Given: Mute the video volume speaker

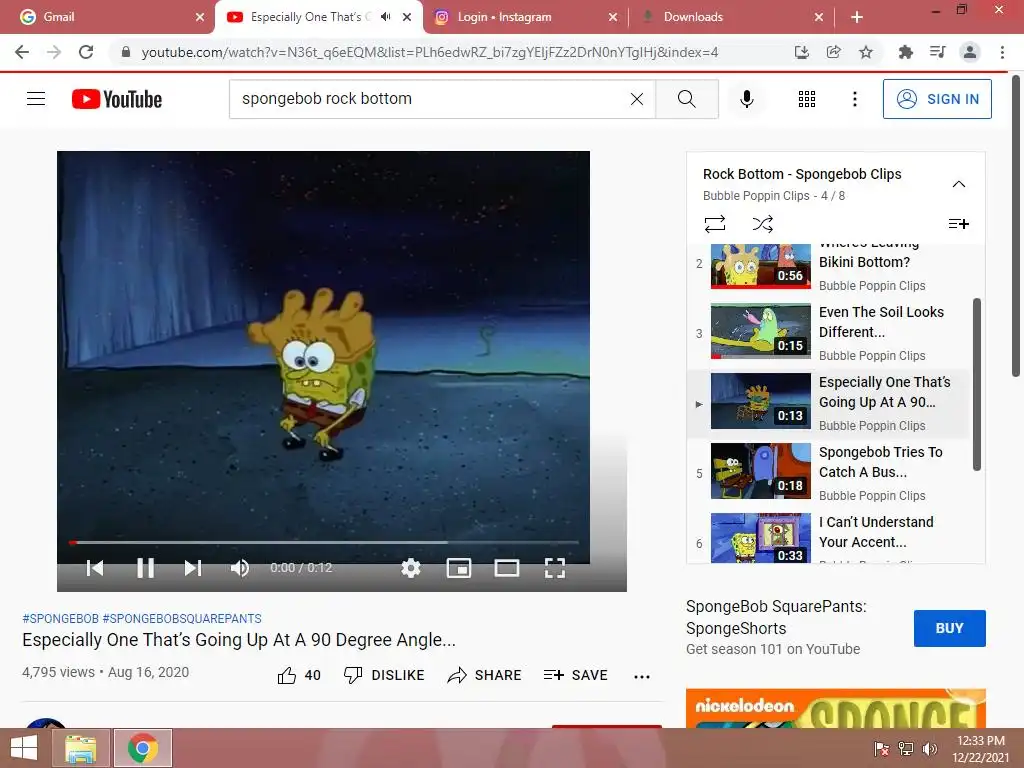Looking at the screenshot, I should tap(240, 568).
